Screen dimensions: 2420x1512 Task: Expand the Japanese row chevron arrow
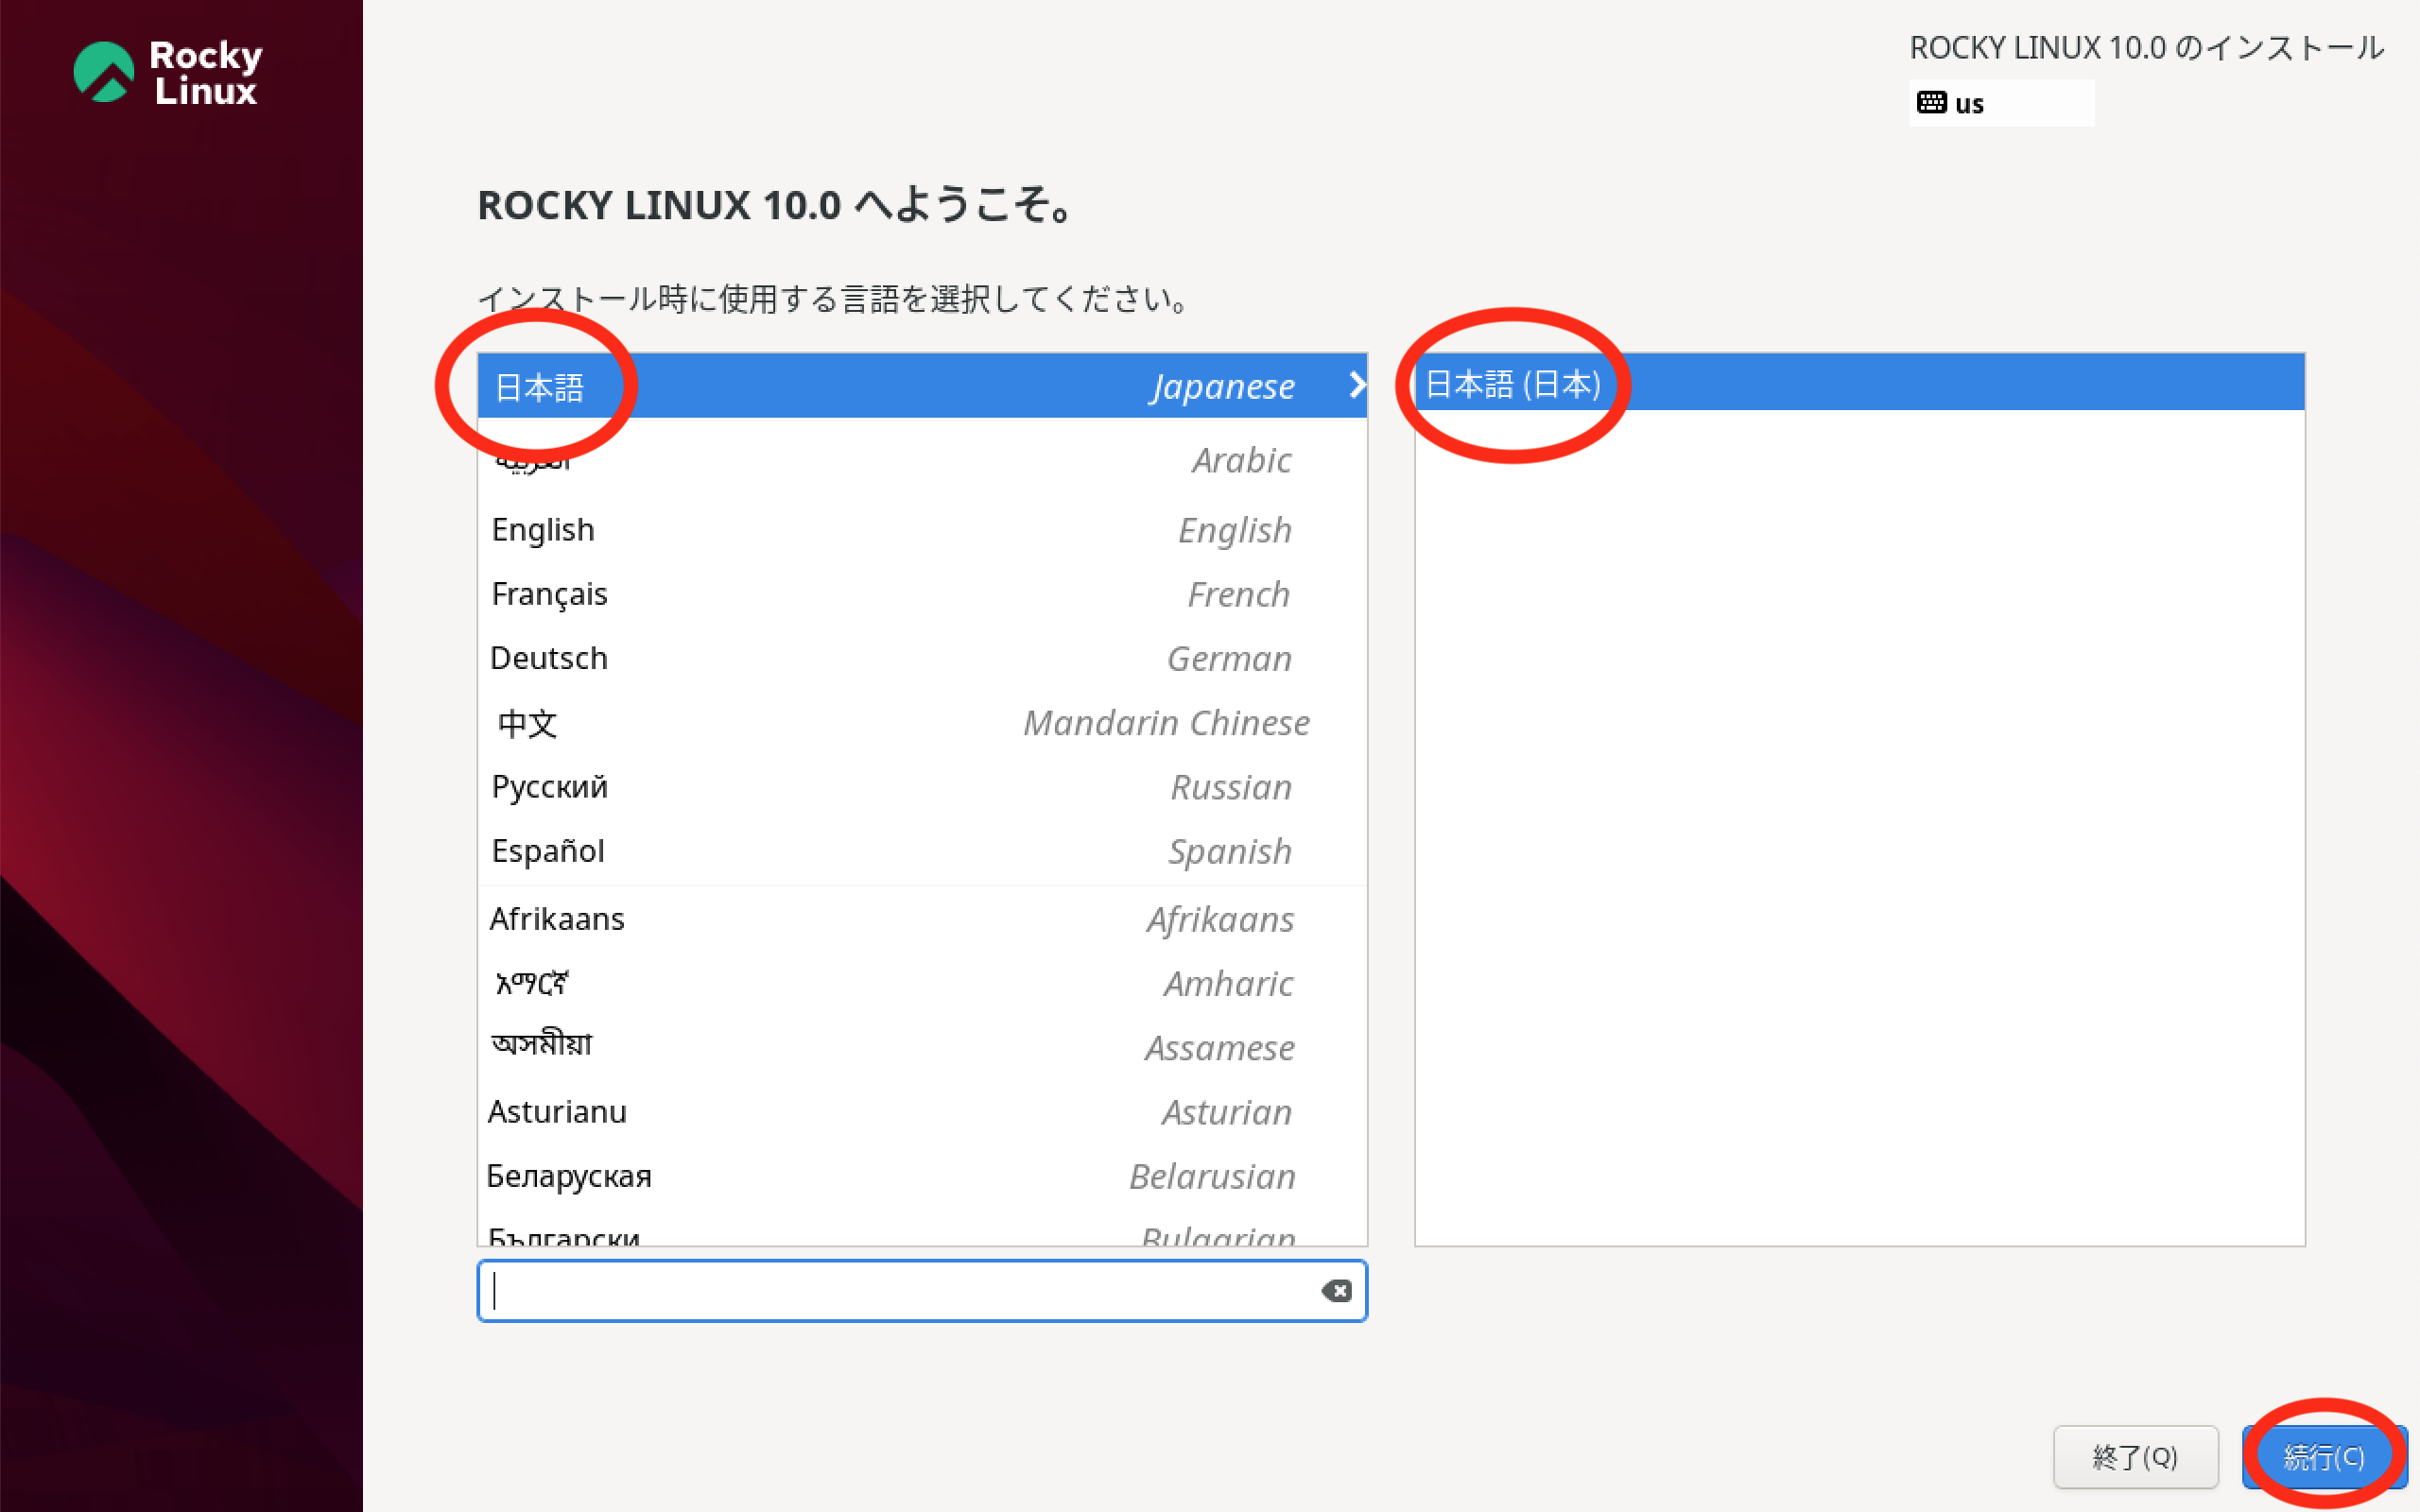tap(1356, 385)
